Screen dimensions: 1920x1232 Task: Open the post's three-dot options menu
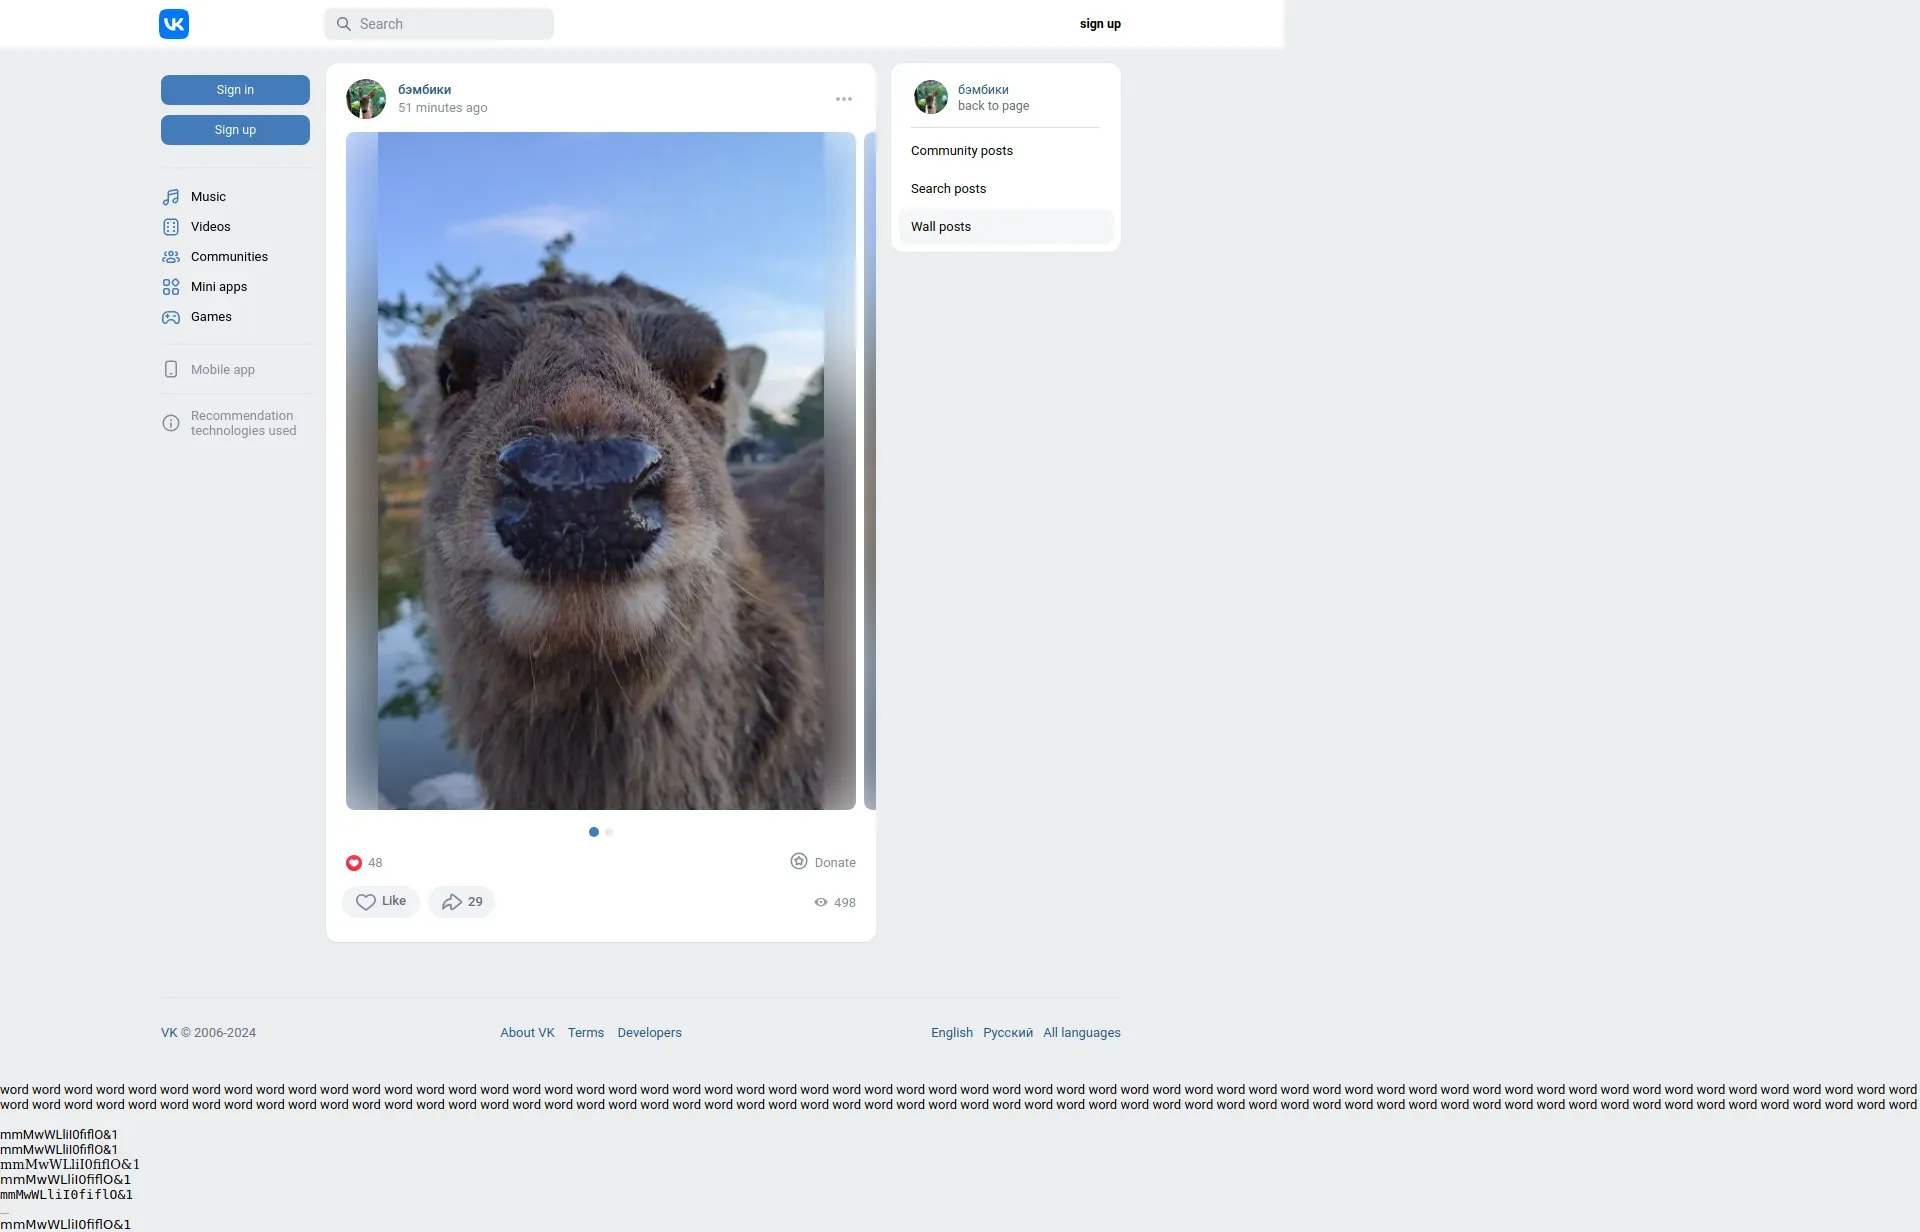pos(844,99)
